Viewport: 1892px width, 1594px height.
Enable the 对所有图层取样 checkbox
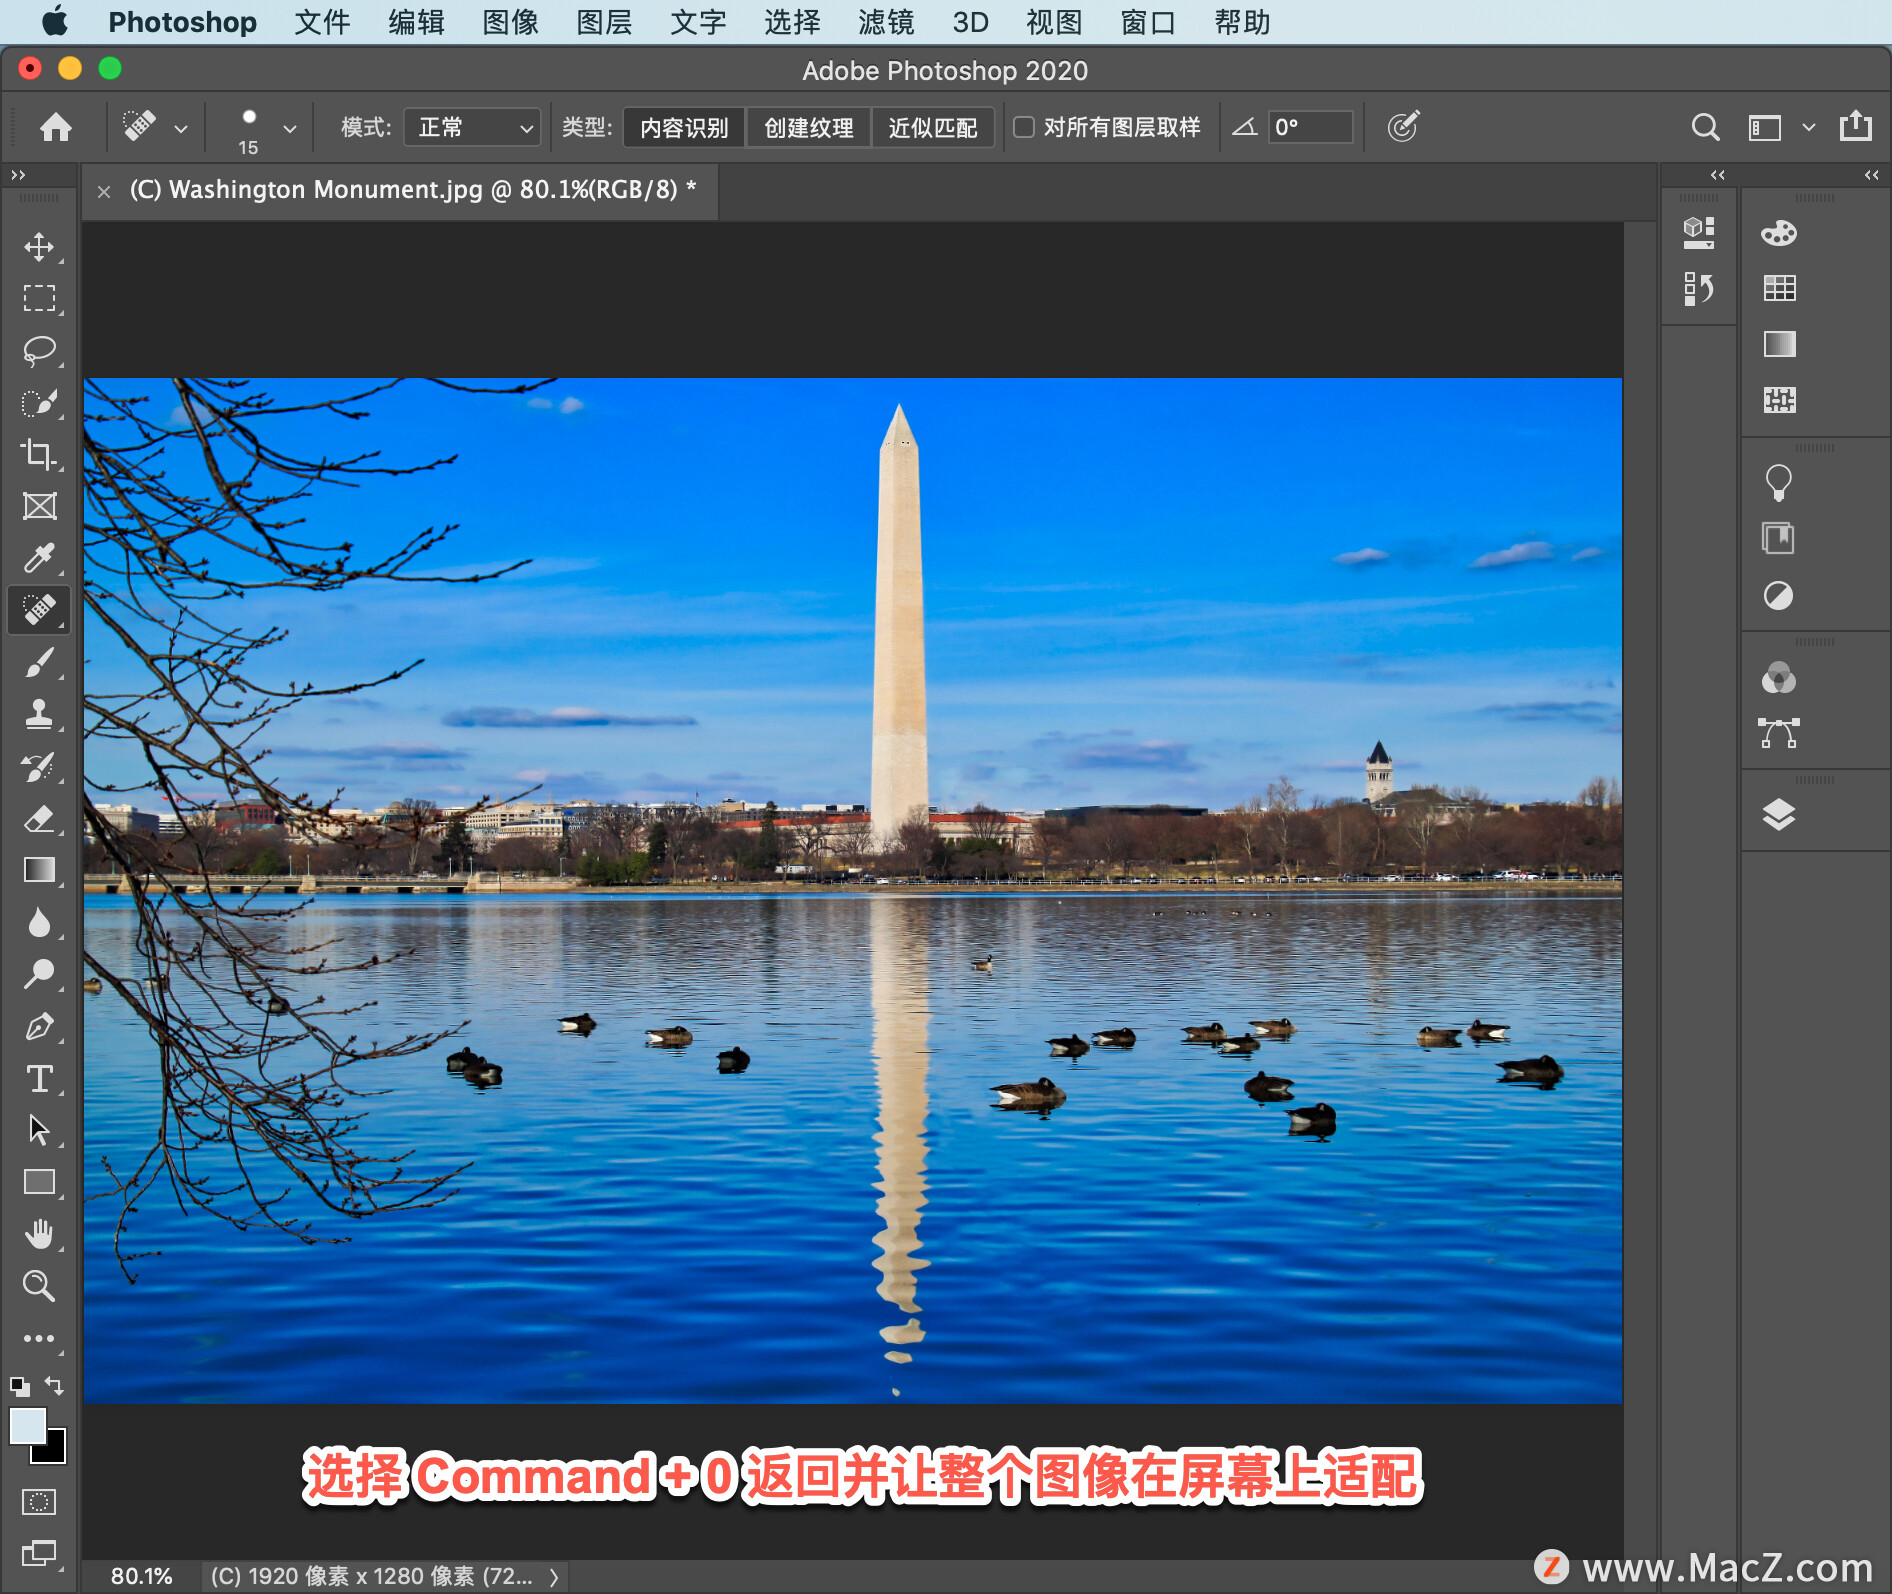(1024, 127)
